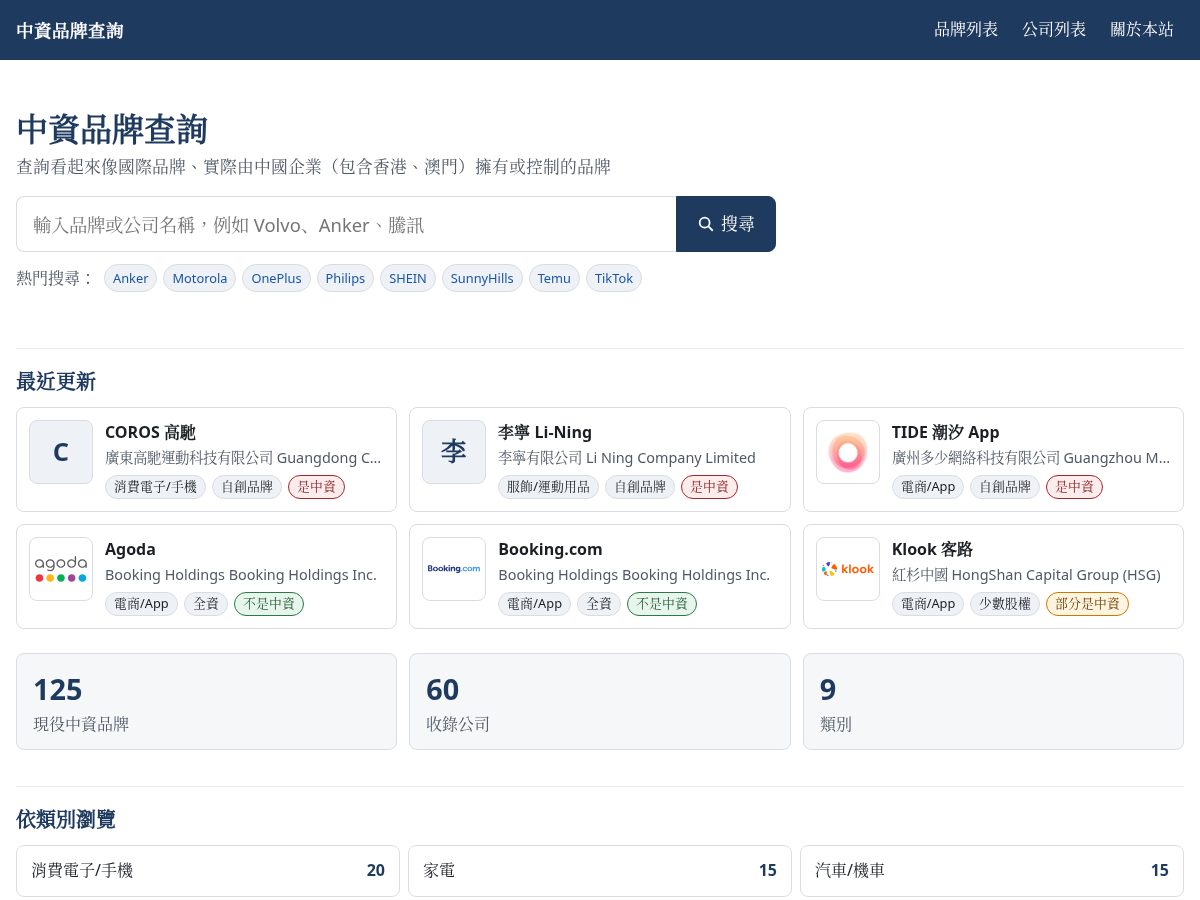Click 李寧有限公司 Li Ning Company Limited text

pos(627,458)
